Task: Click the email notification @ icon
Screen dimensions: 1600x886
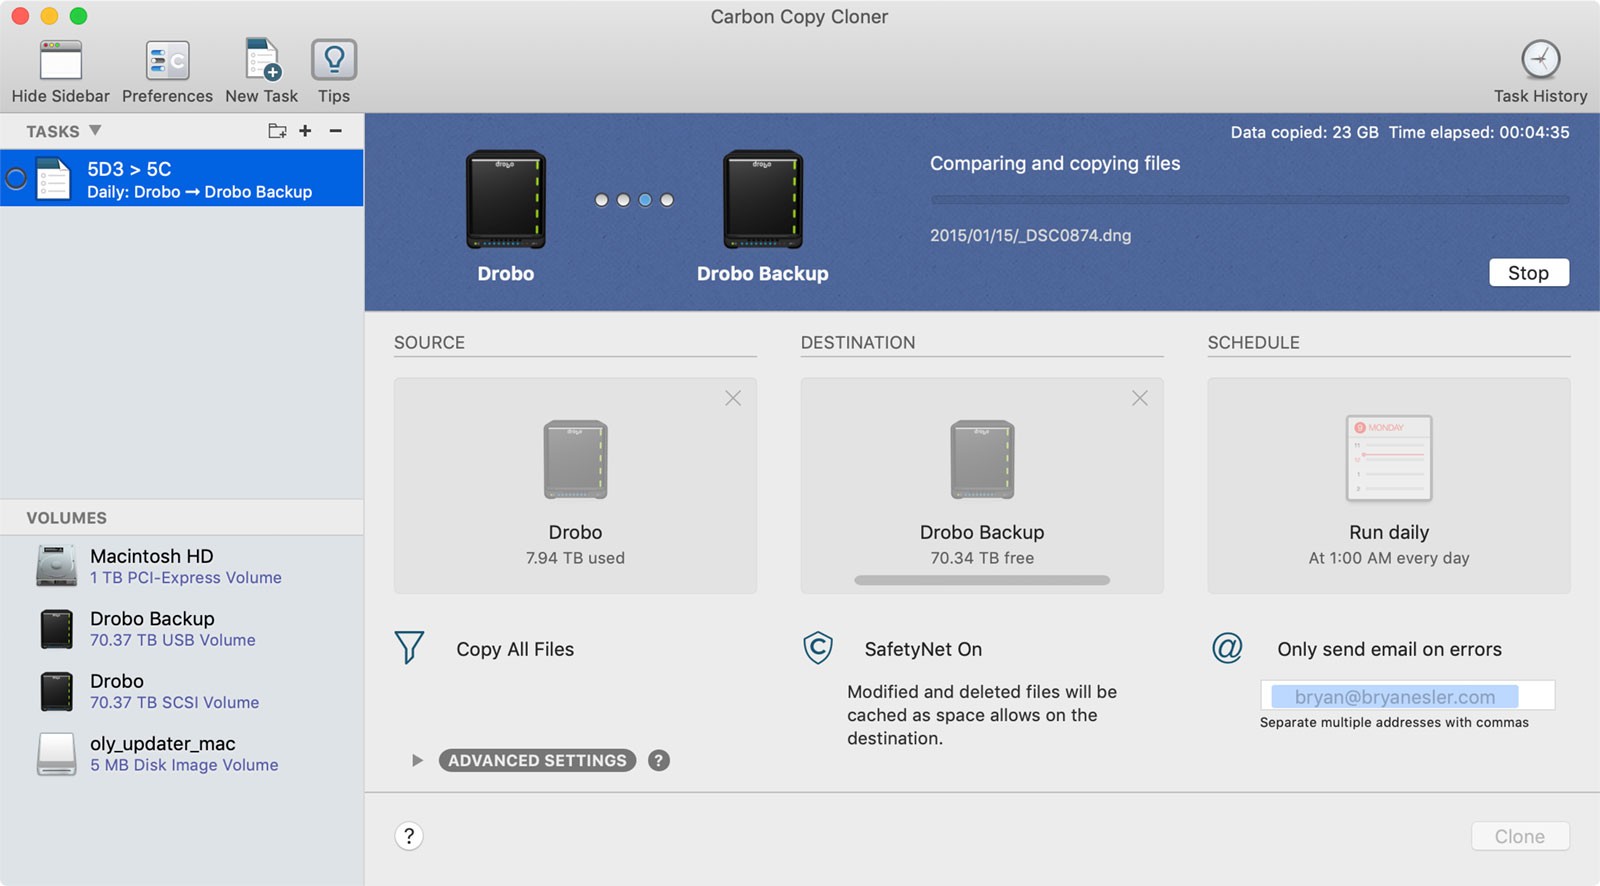Action: tap(1227, 648)
